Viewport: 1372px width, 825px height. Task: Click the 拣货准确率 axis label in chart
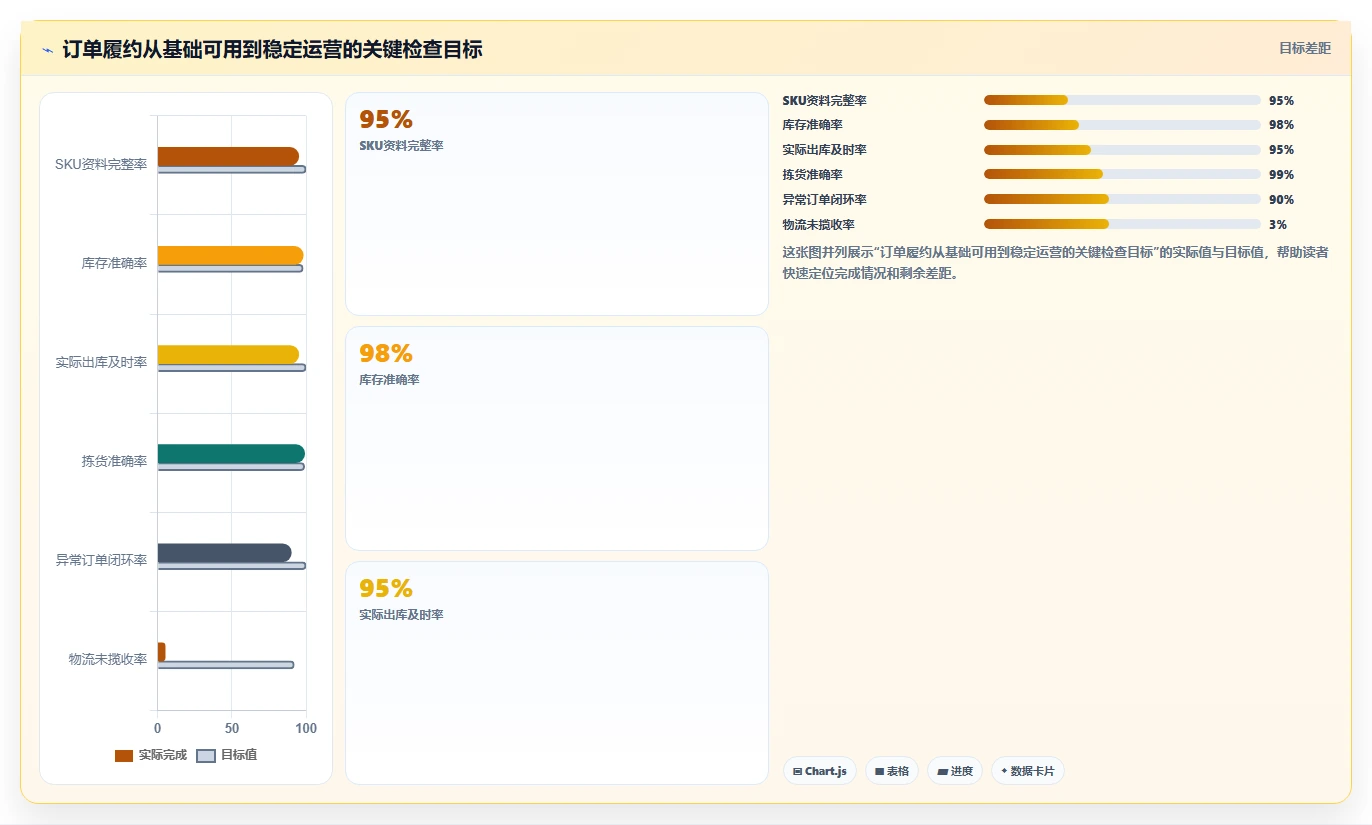click(115, 461)
